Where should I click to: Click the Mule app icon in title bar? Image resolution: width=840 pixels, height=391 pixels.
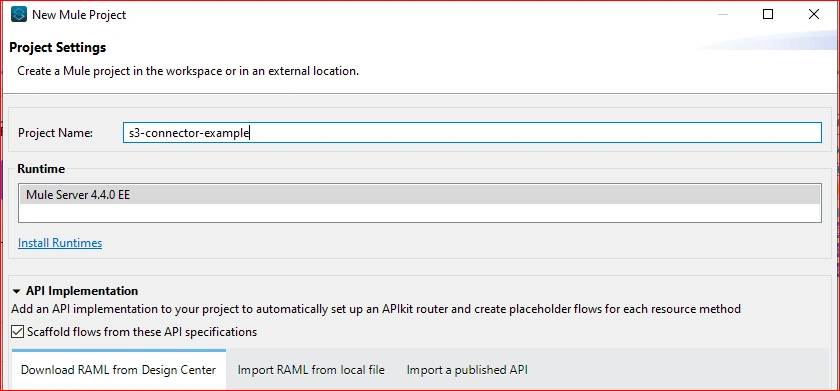coord(18,14)
